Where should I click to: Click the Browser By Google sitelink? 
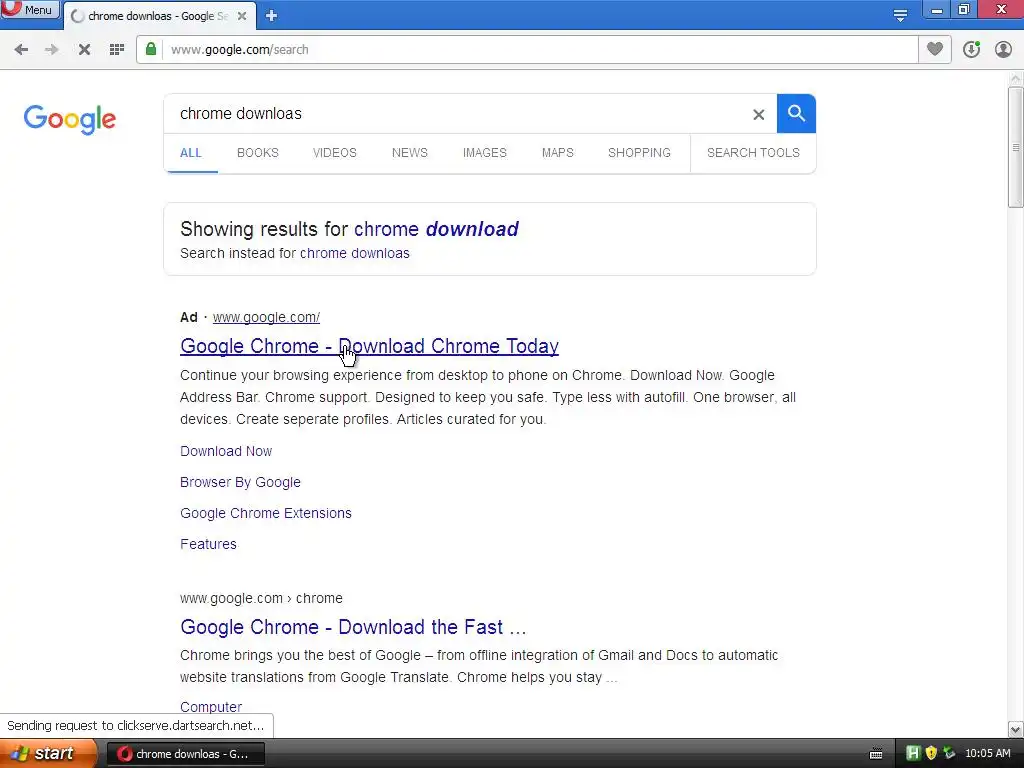click(240, 482)
